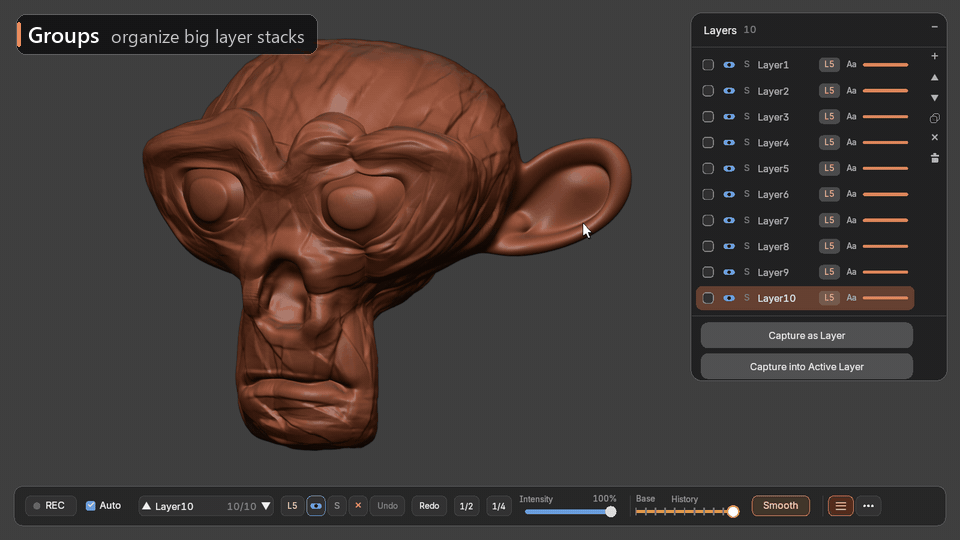Click the L5 level badge on Layer8
This screenshot has width=960, height=540.
[x=829, y=246]
